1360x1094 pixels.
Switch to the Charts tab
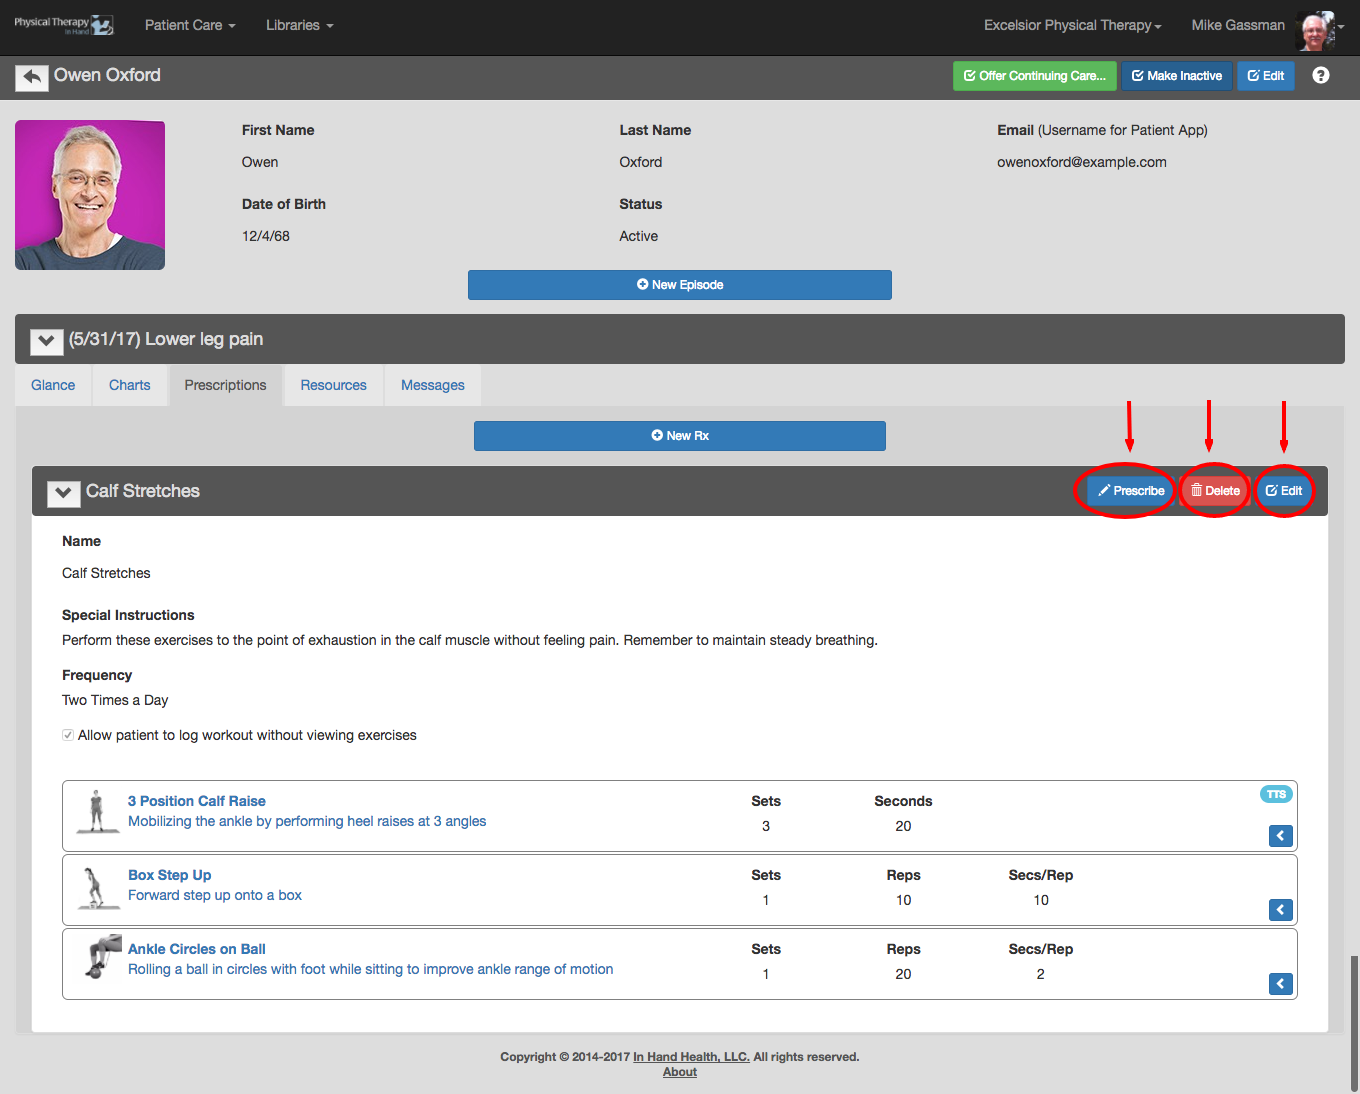(x=130, y=385)
